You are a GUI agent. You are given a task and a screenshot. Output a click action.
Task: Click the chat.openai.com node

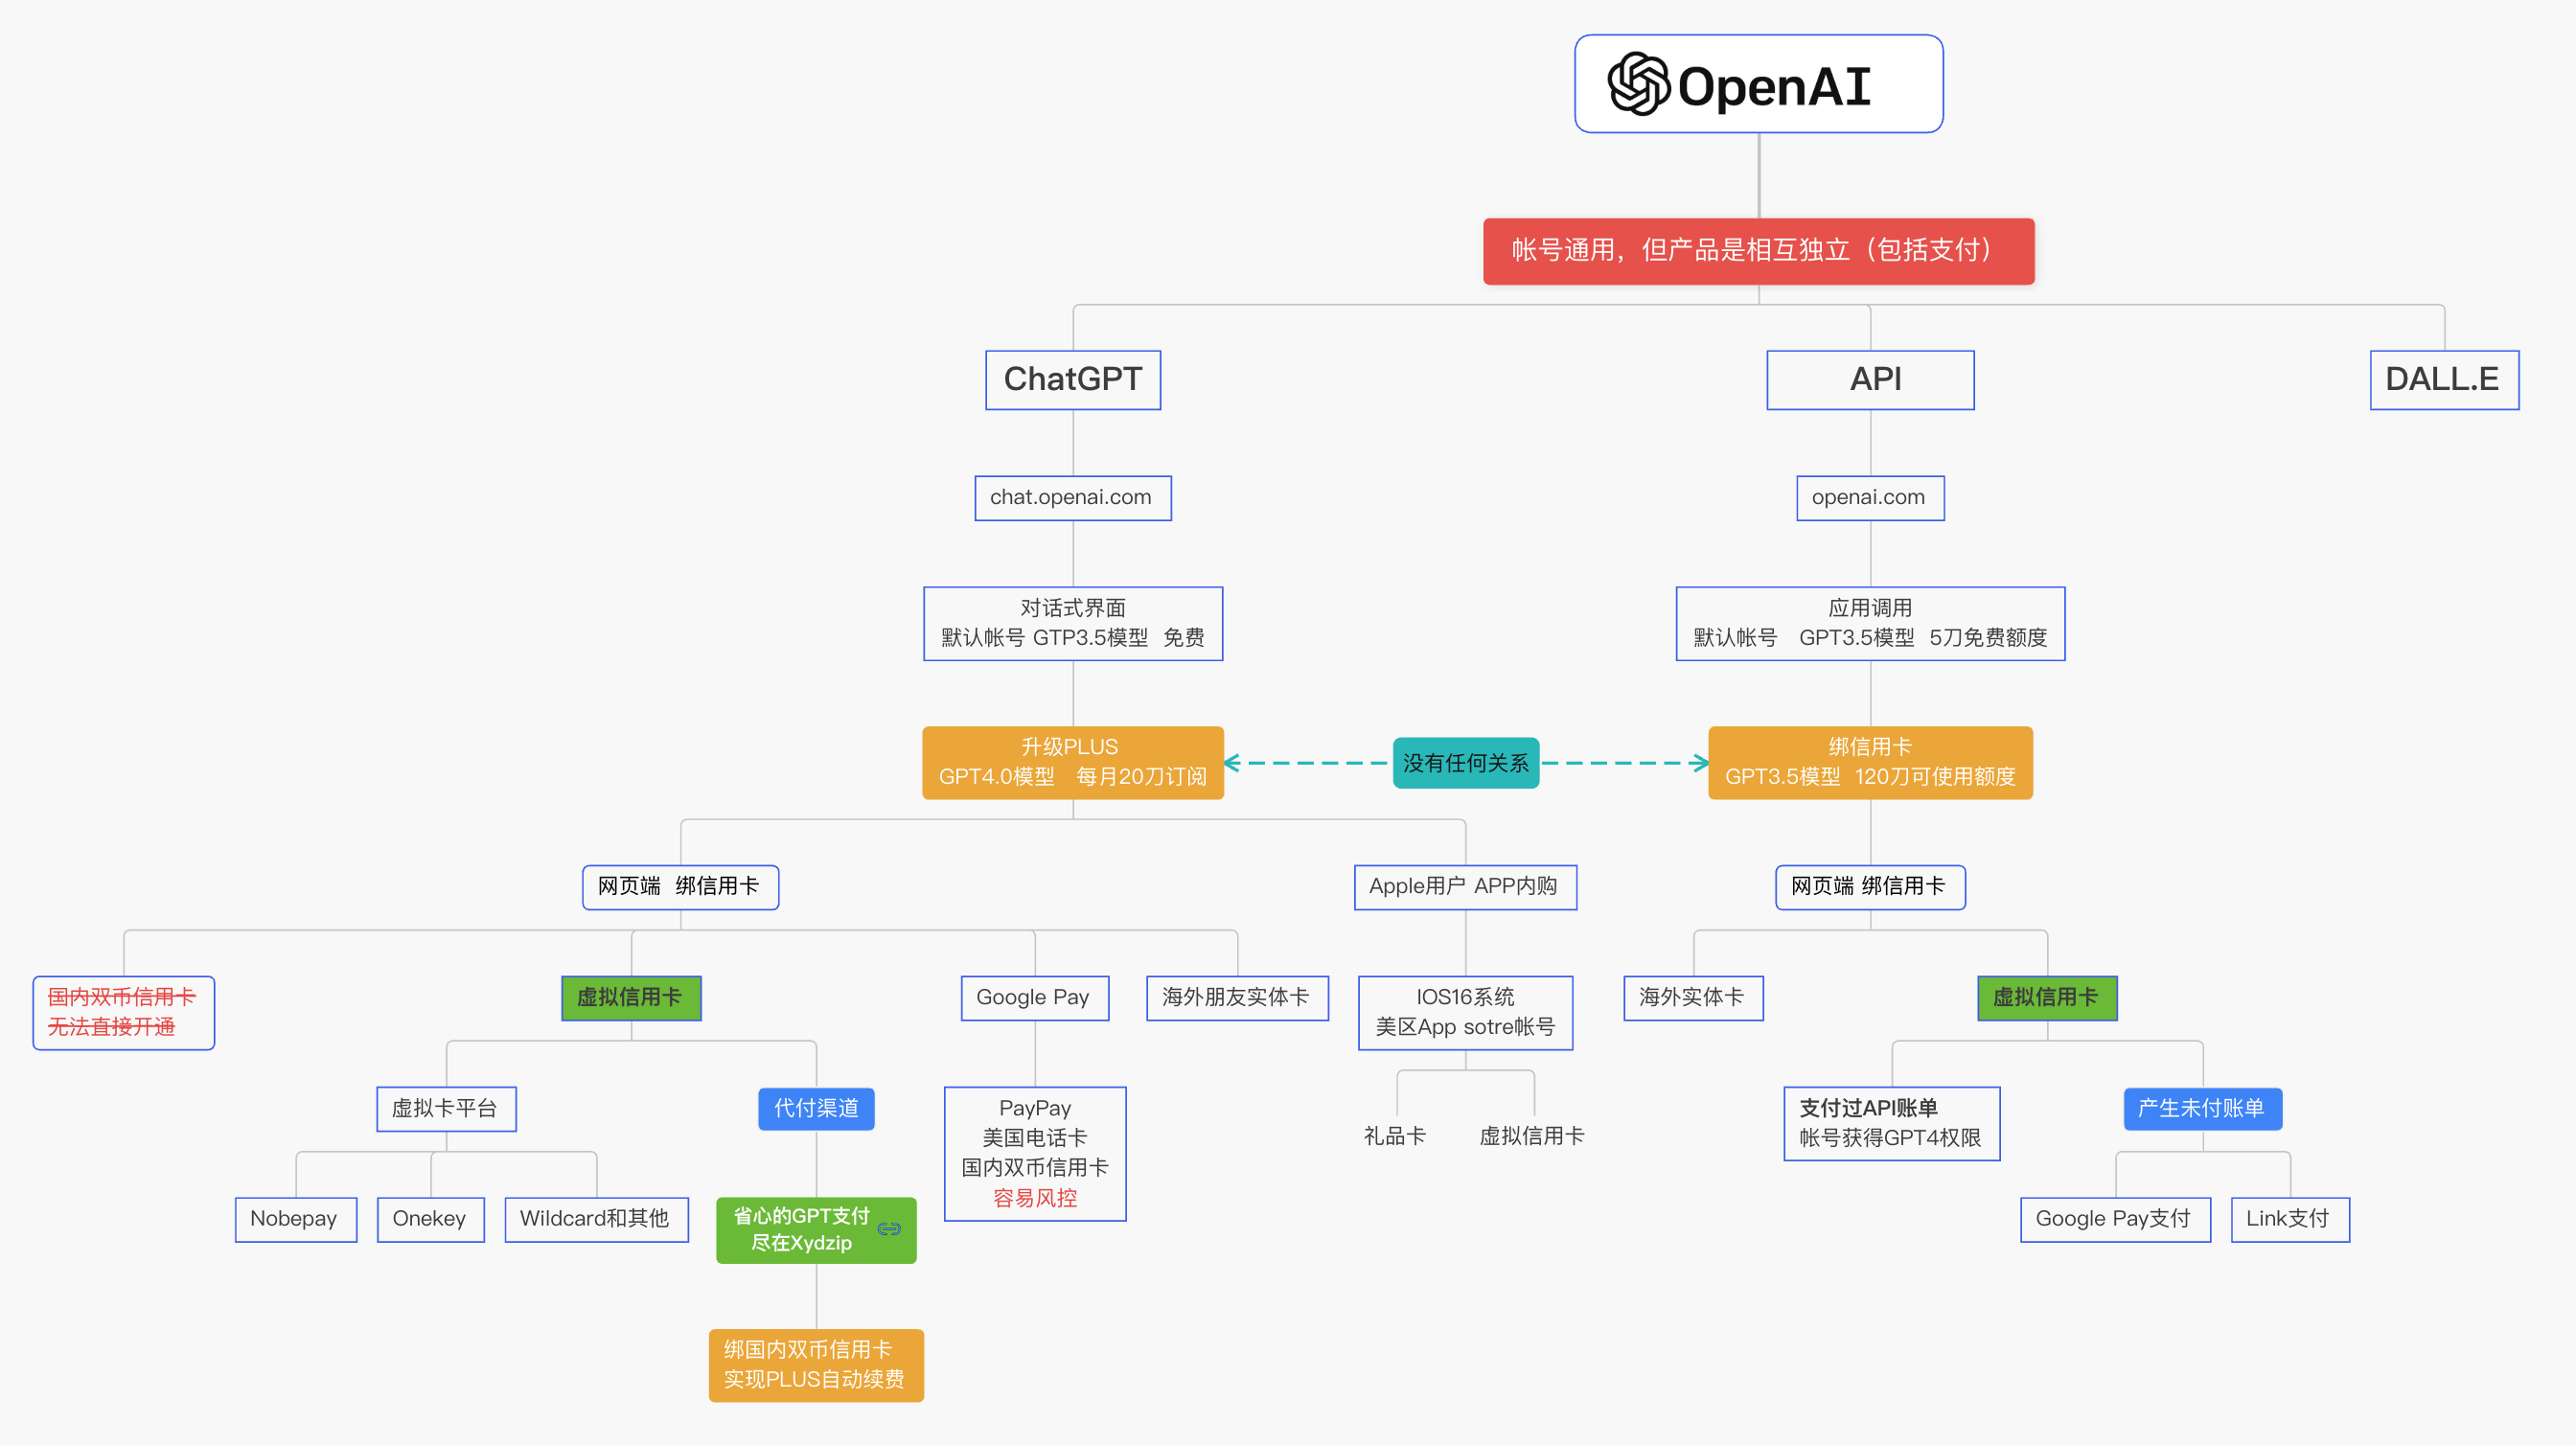coord(1072,497)
